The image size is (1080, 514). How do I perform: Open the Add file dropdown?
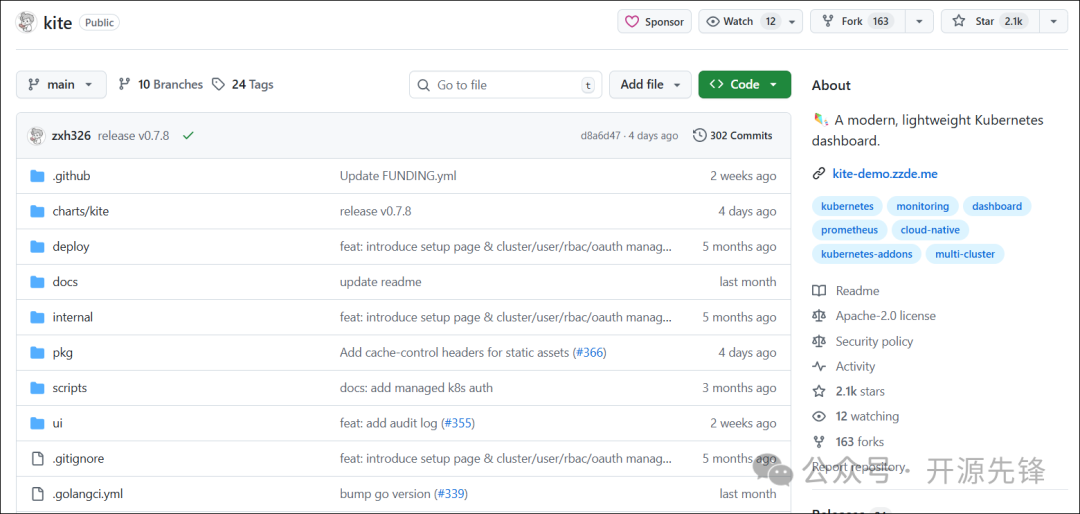coord(650,85)
